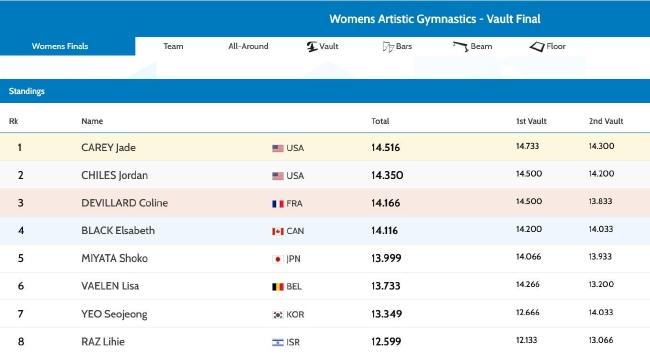Viewport: 650px width, 361px height.
Task: Click the Korean flag beside YEO Seojeong
Action: click(278, 315)
